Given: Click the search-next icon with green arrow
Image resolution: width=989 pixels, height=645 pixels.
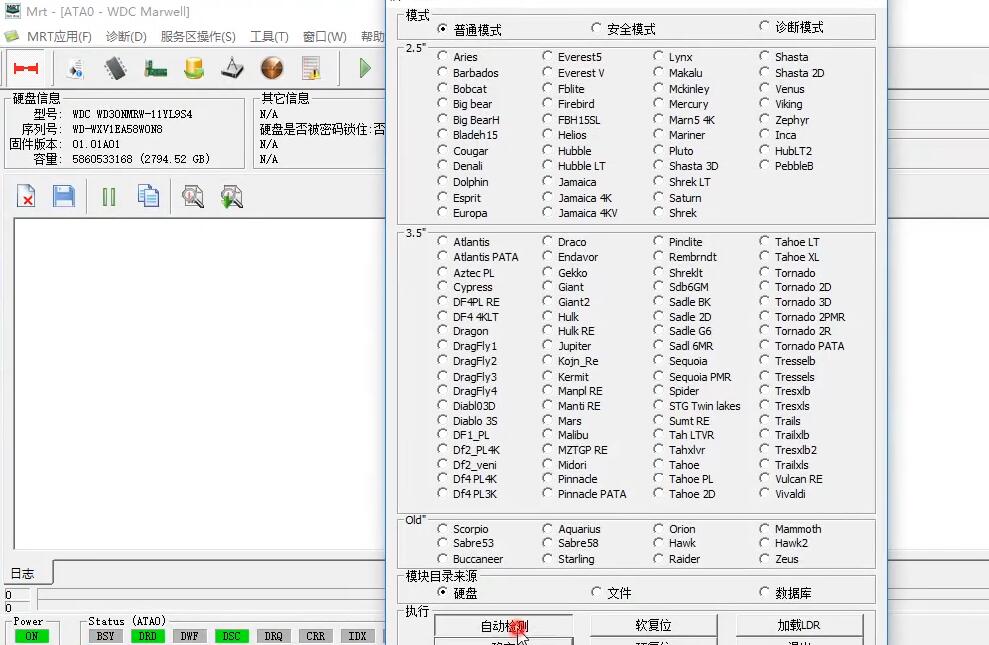Looking at the screenshot, I should pos(231,196).
